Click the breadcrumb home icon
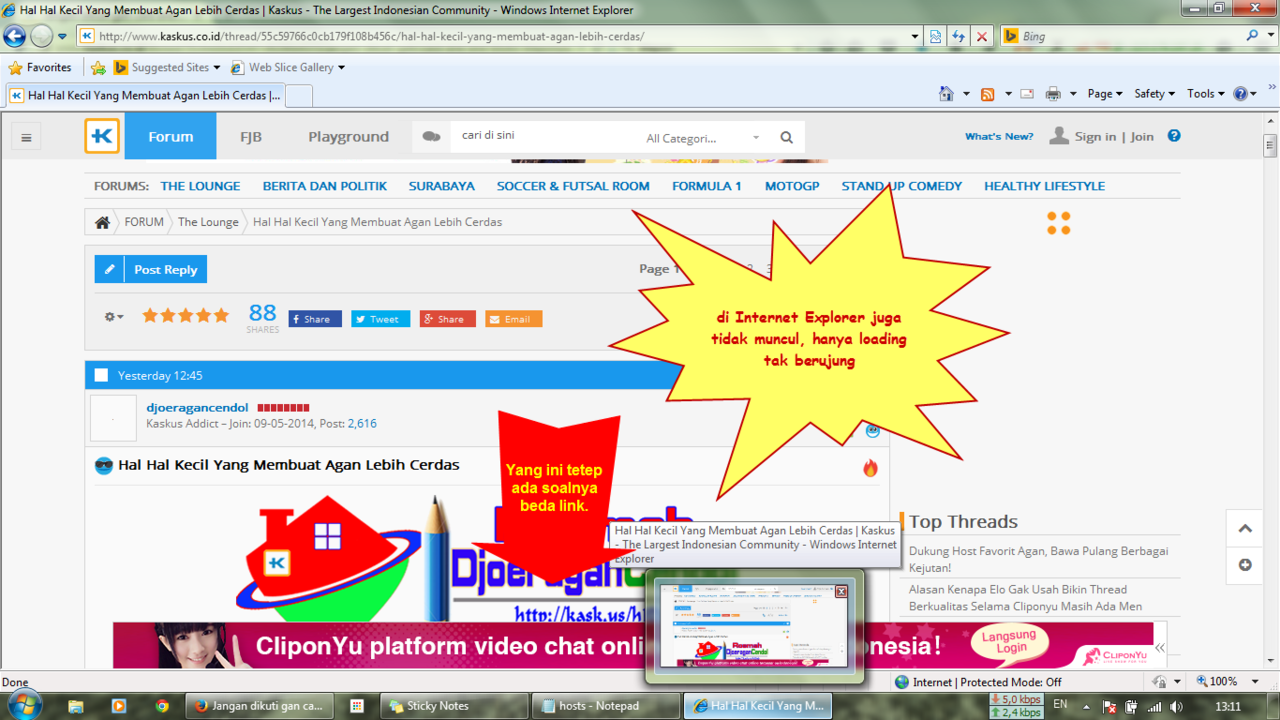The width and height of the screenshot is (1280, 720). point(102,222)
